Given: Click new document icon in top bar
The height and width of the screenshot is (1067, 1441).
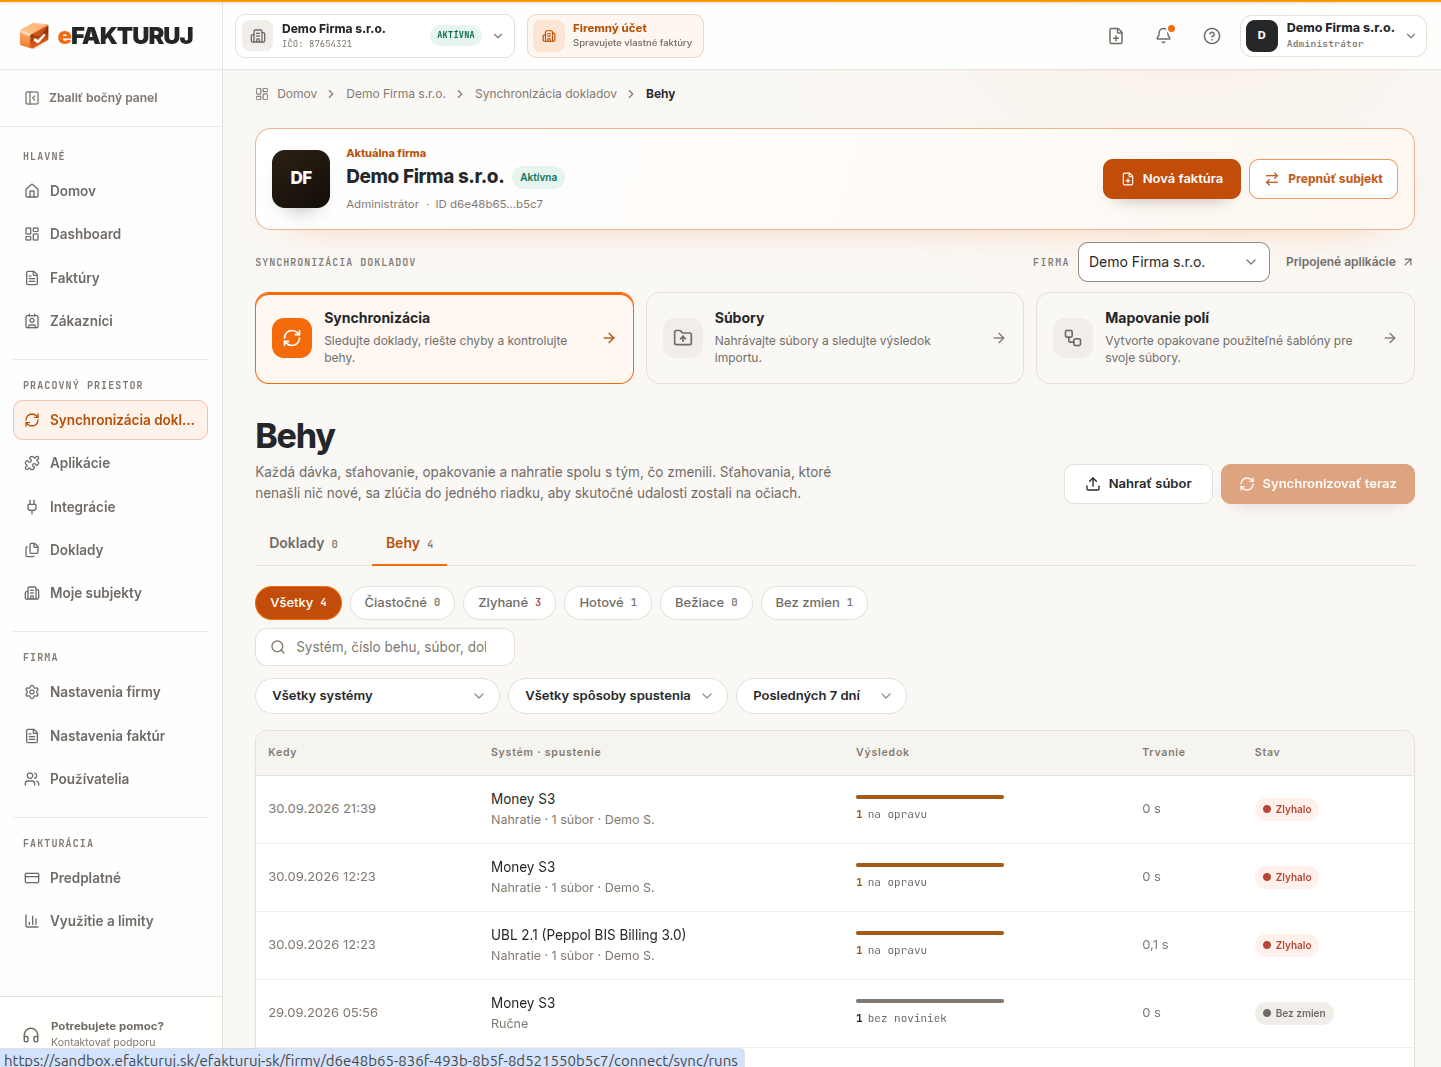Looking at the screenshot, I should 1116,36.
